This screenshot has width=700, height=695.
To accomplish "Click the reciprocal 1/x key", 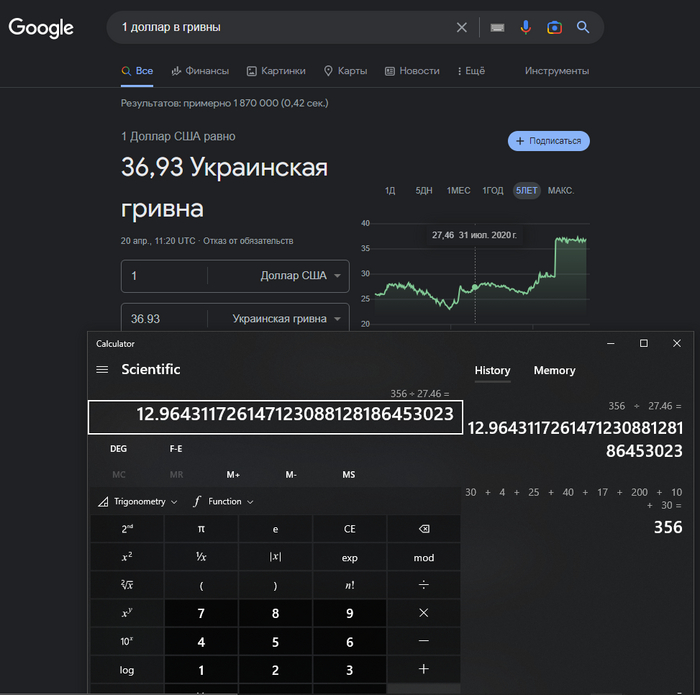I will click(x=201, y=557).
